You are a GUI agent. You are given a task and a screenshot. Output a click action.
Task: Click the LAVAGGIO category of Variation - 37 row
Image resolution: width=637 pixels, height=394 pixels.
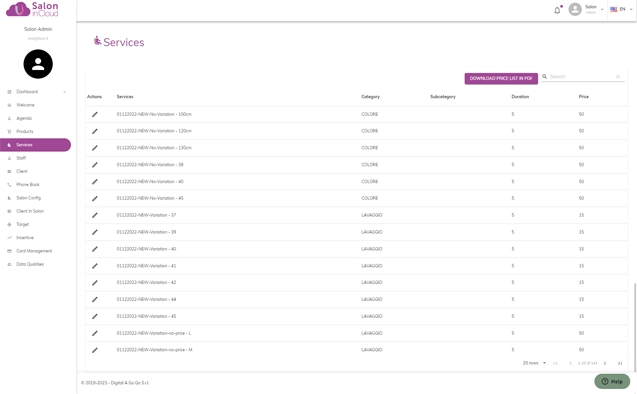click(x=372, y=215)
